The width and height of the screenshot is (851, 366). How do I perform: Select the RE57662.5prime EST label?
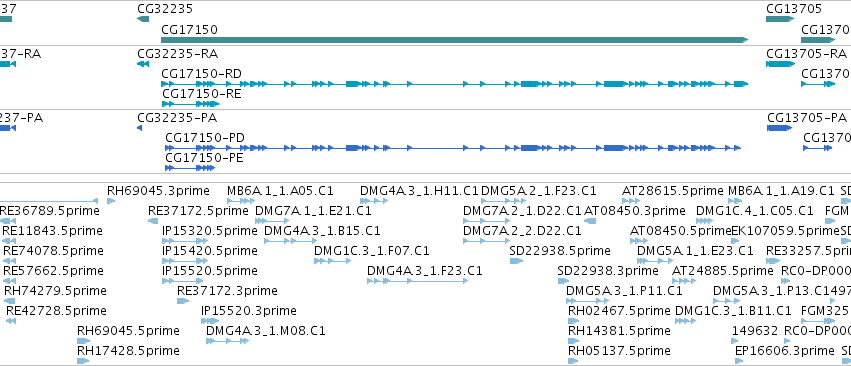point(53,270)
